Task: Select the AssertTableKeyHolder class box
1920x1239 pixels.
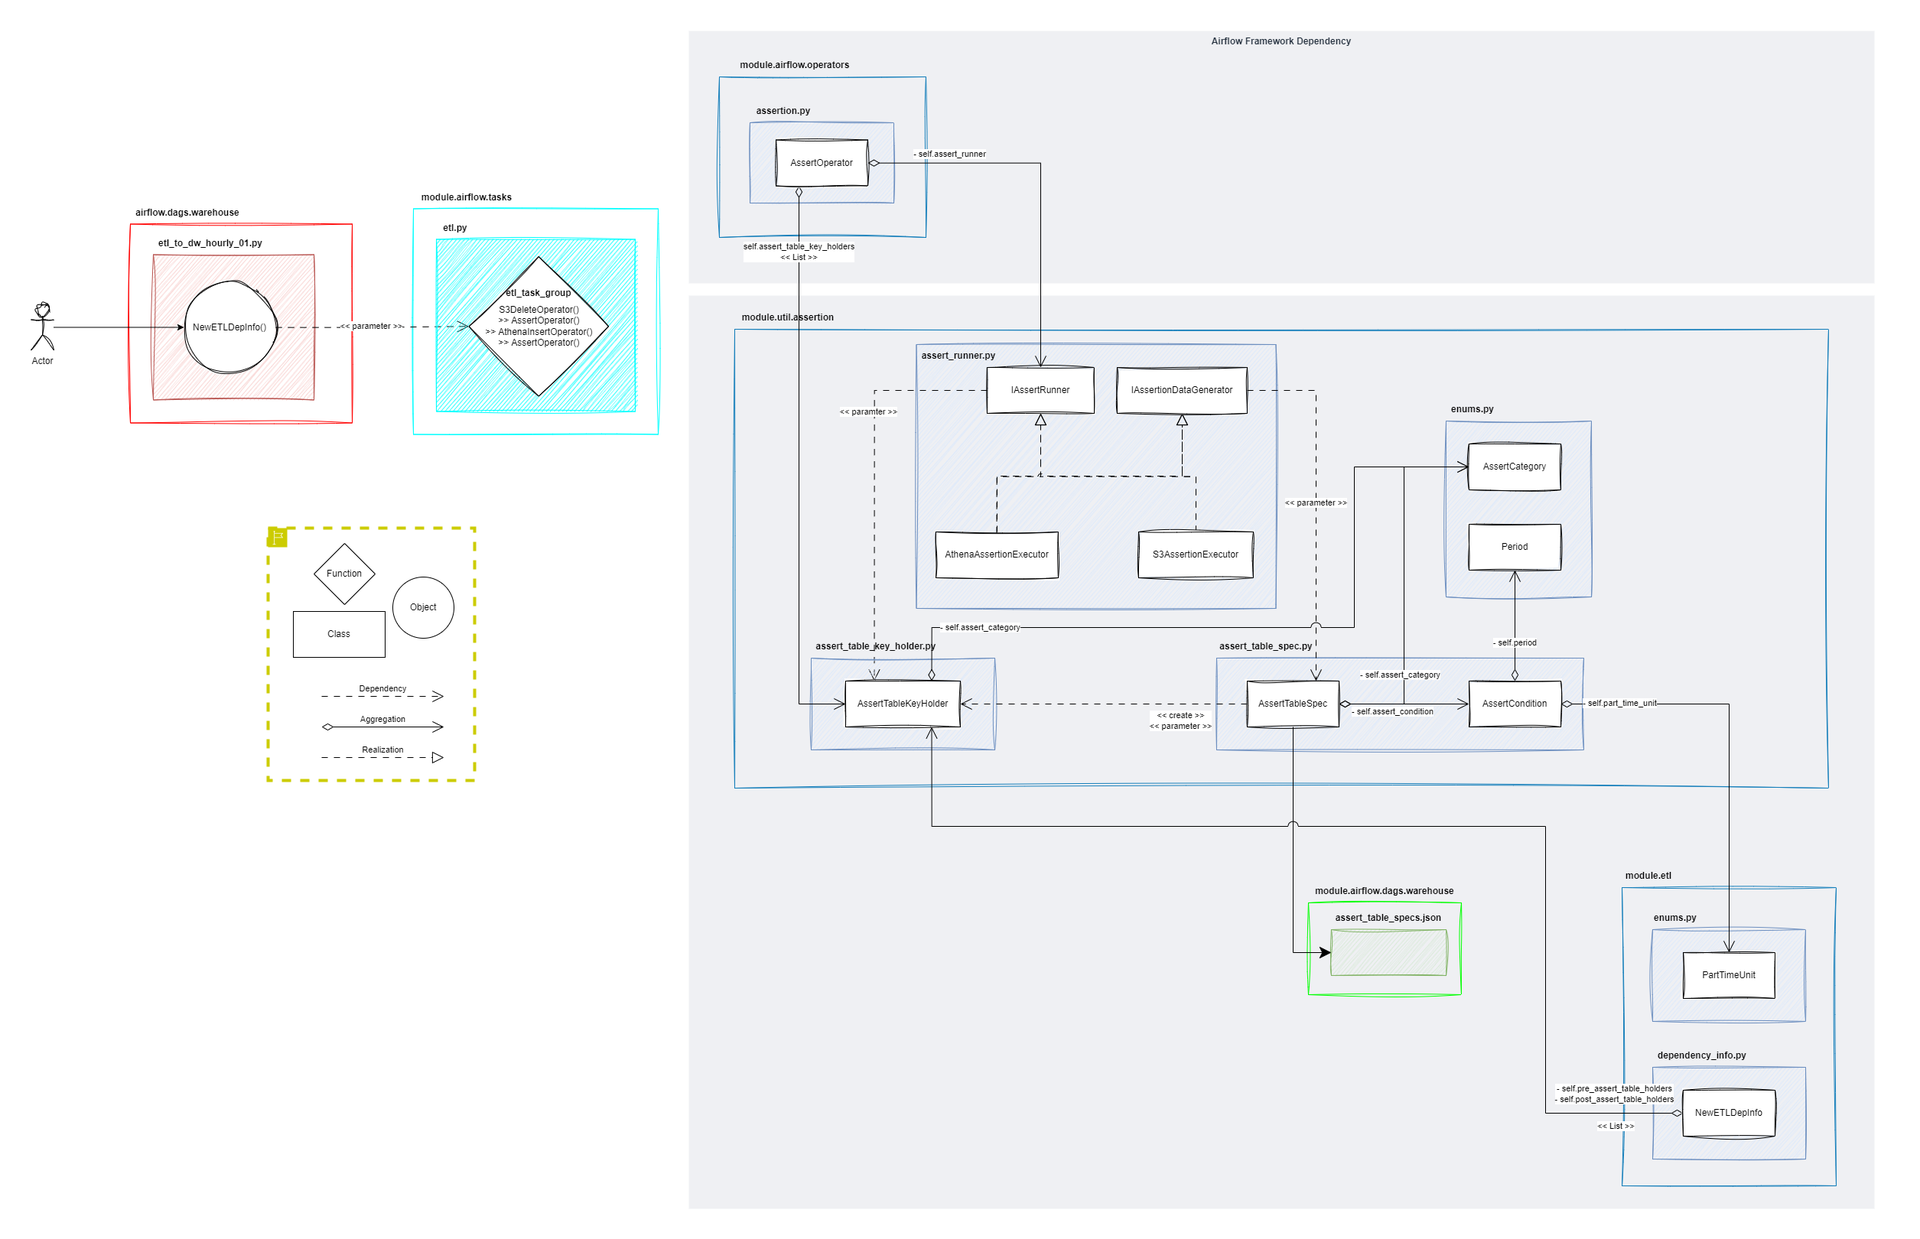Action: (x=902, y=704)
